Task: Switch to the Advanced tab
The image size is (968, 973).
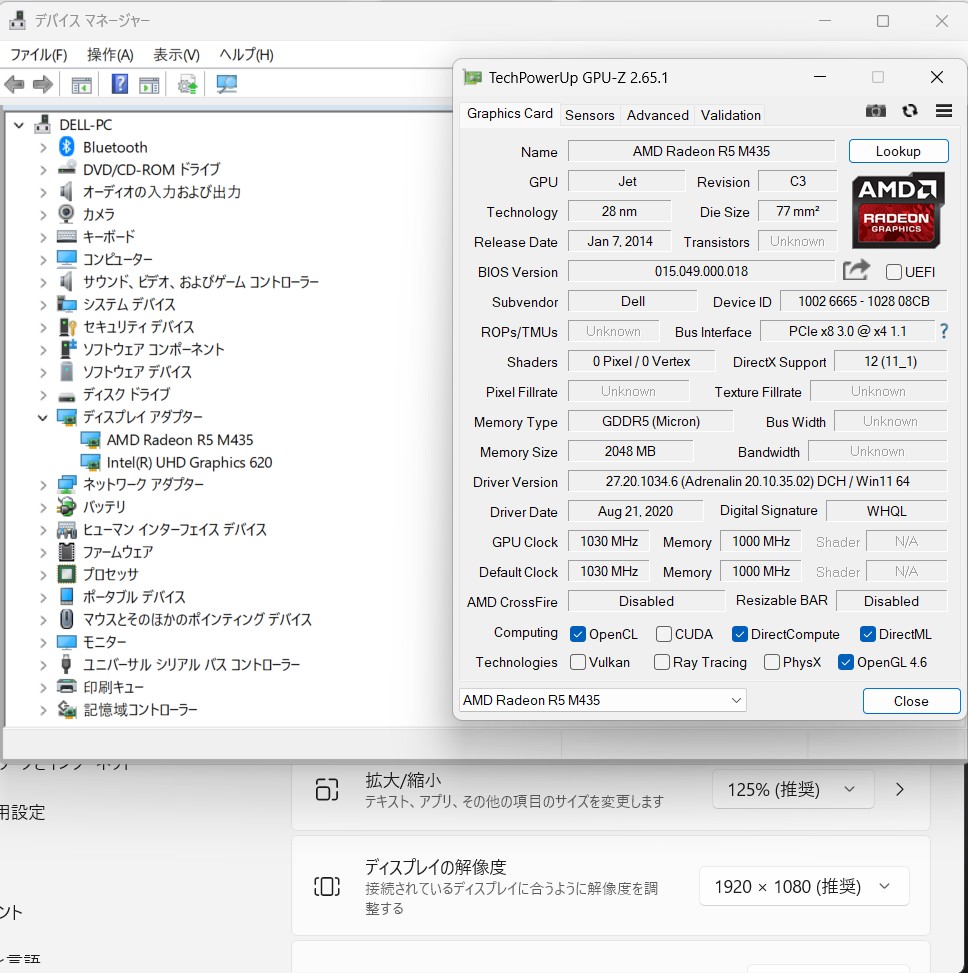Action: point(658,115)
